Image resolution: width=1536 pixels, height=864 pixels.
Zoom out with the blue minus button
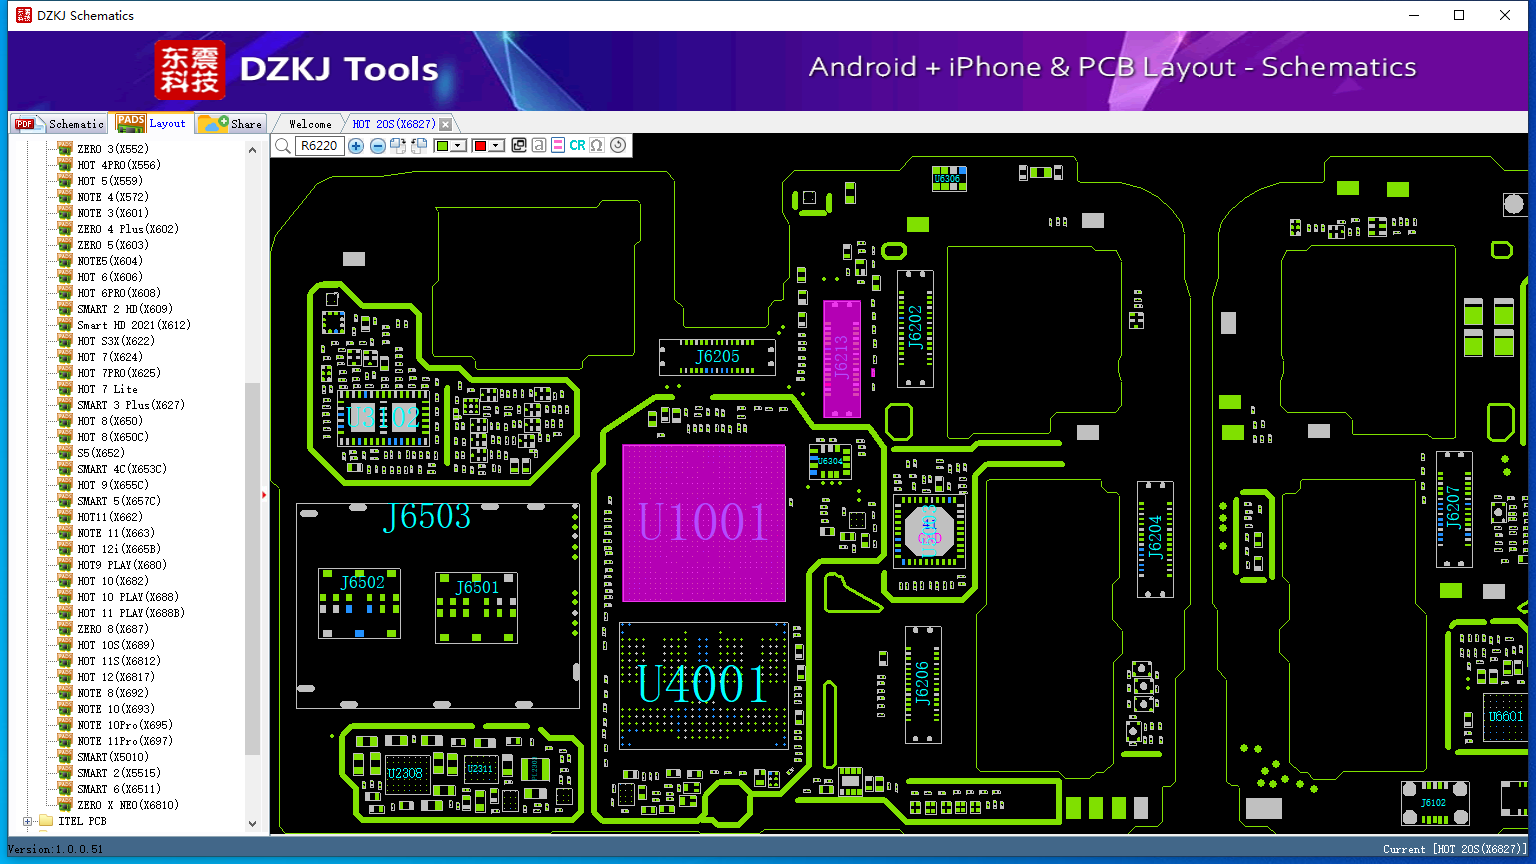(x=377, y=146)
